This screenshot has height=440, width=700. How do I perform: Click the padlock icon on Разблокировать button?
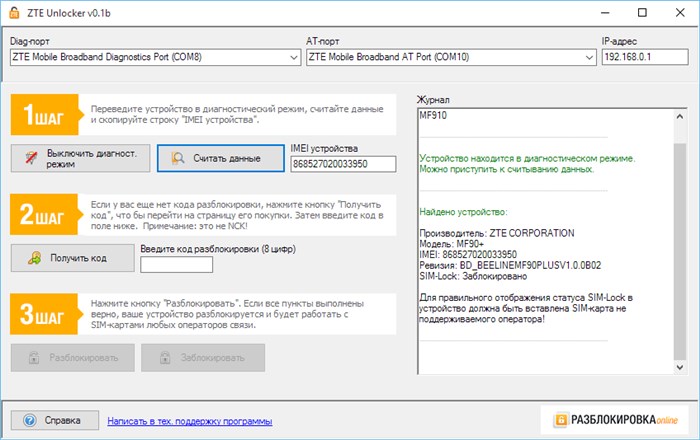tap(34, 357)
